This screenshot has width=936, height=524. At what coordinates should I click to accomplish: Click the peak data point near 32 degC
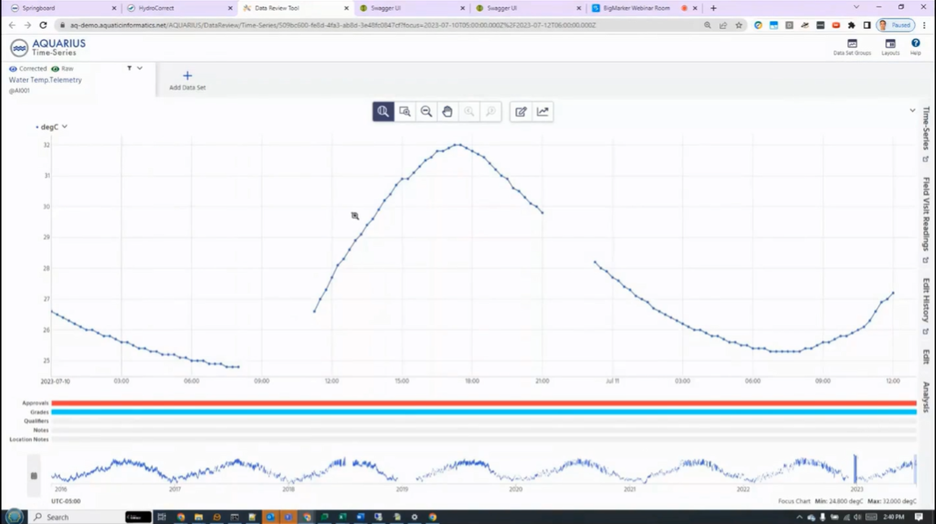(458, 144)
